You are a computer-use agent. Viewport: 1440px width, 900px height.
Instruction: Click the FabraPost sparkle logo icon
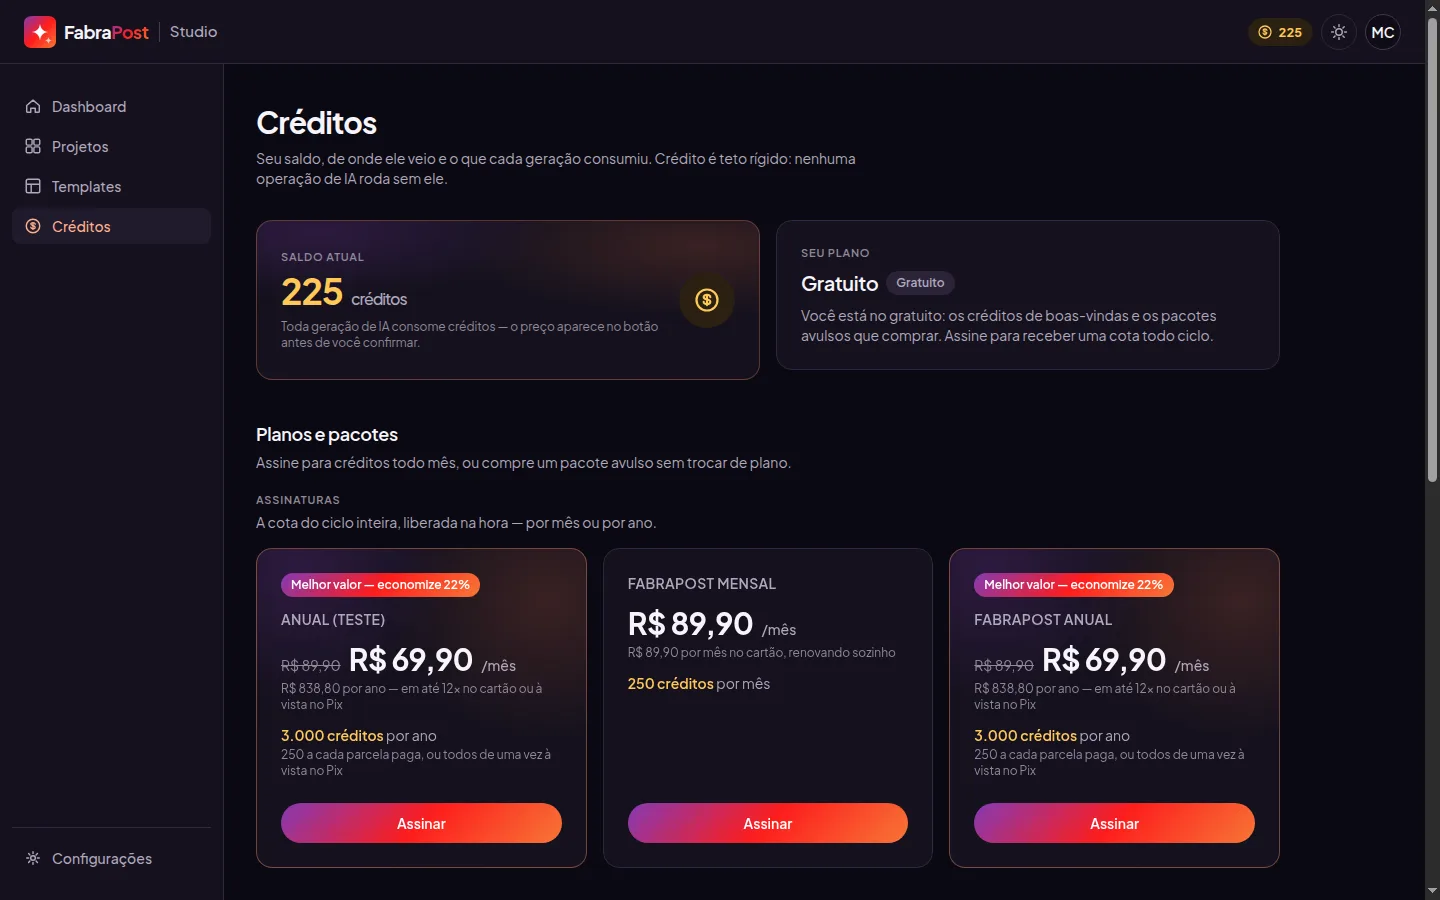coord(40,32)
